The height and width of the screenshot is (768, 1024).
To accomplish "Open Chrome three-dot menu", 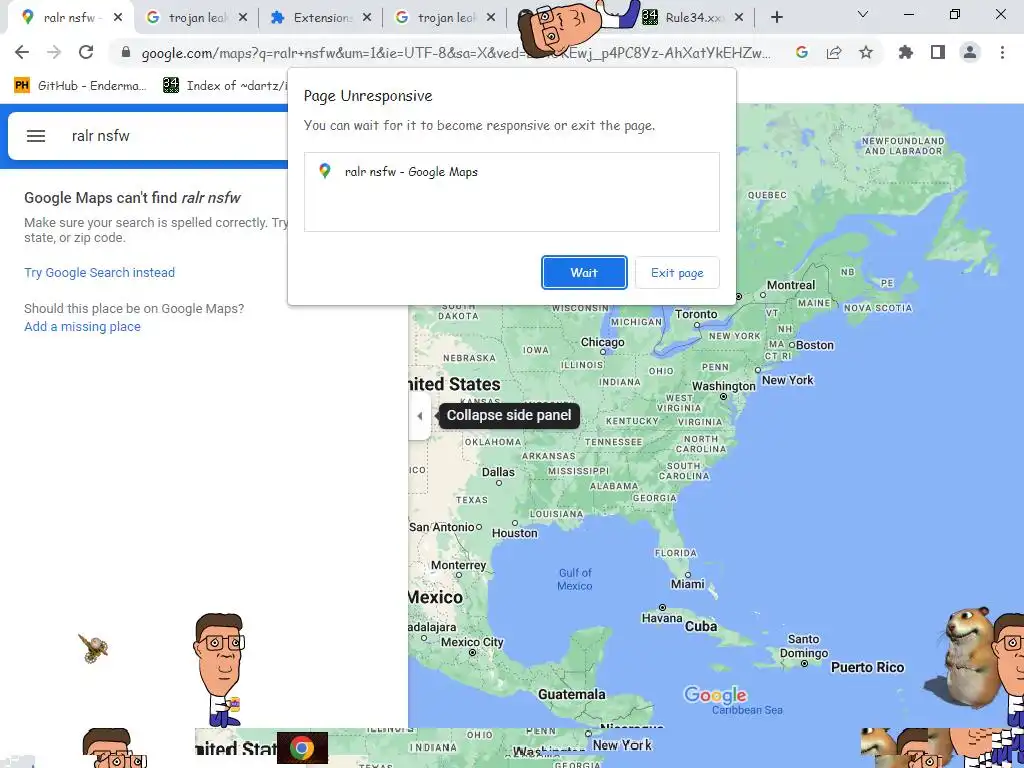I will [x=1002, y=52].
